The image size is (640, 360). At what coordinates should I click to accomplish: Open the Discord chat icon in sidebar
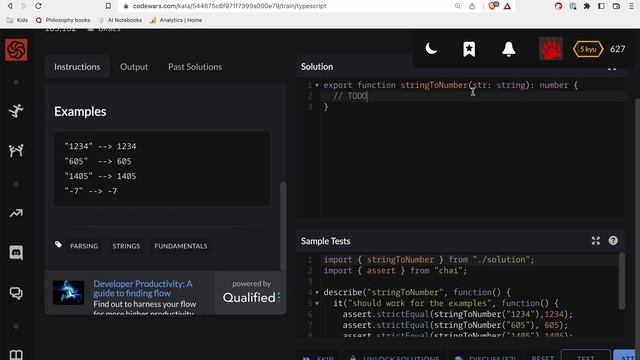tap(16, 253)
